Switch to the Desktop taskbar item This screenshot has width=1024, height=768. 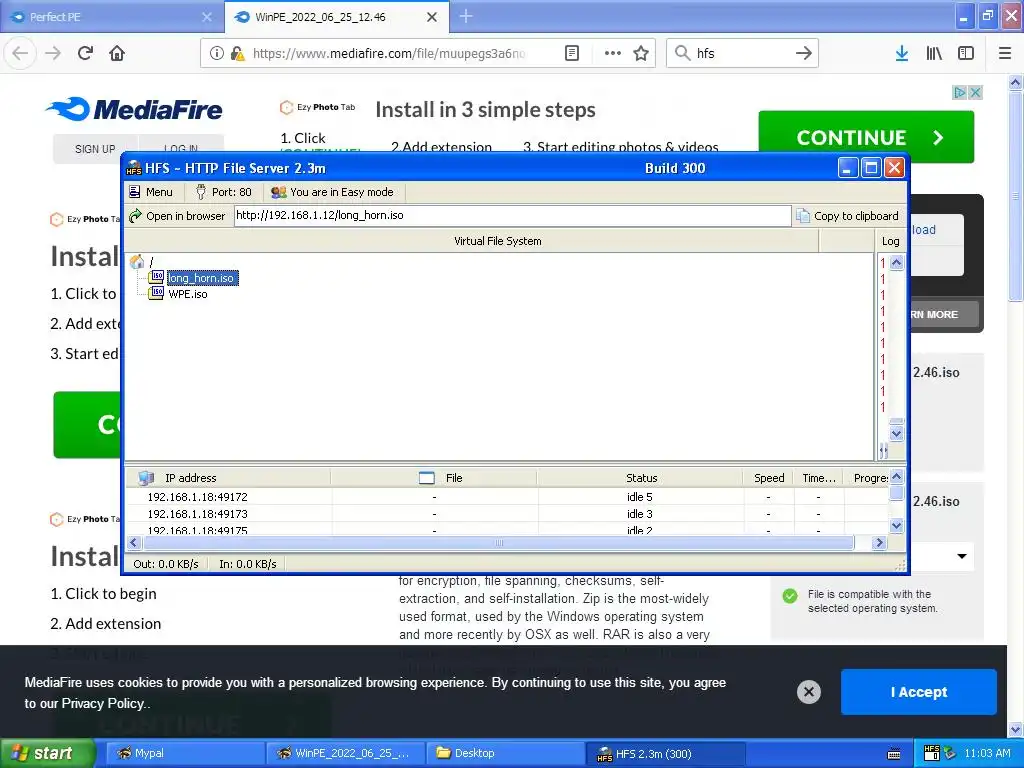[505, 753]
